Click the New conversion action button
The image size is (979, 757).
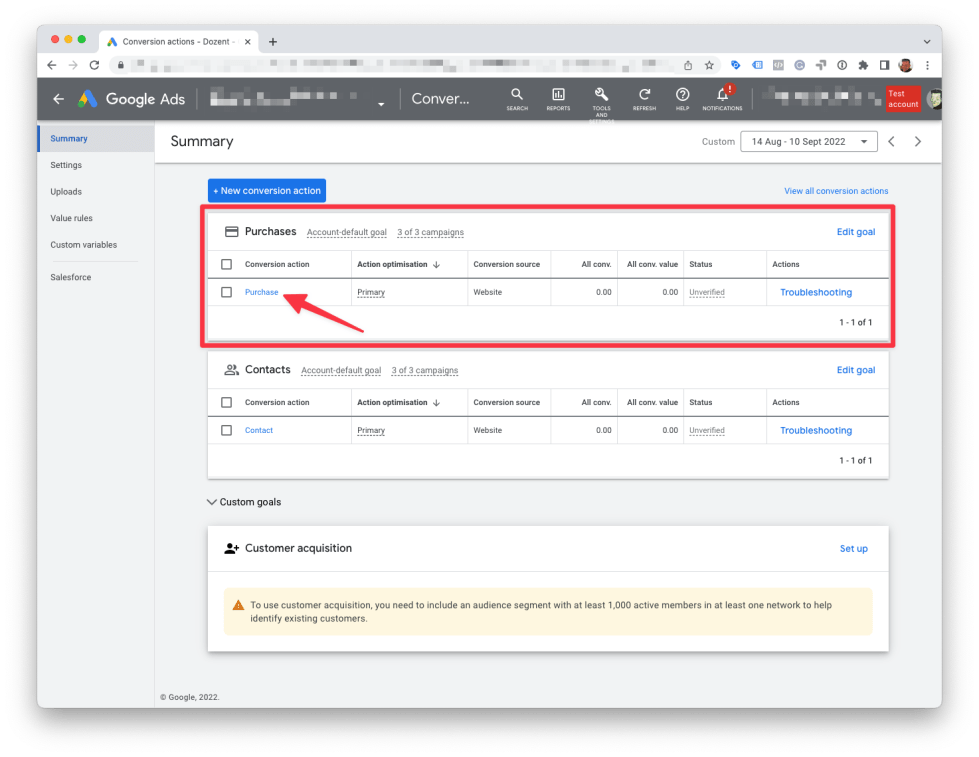[x=267, y=191]
